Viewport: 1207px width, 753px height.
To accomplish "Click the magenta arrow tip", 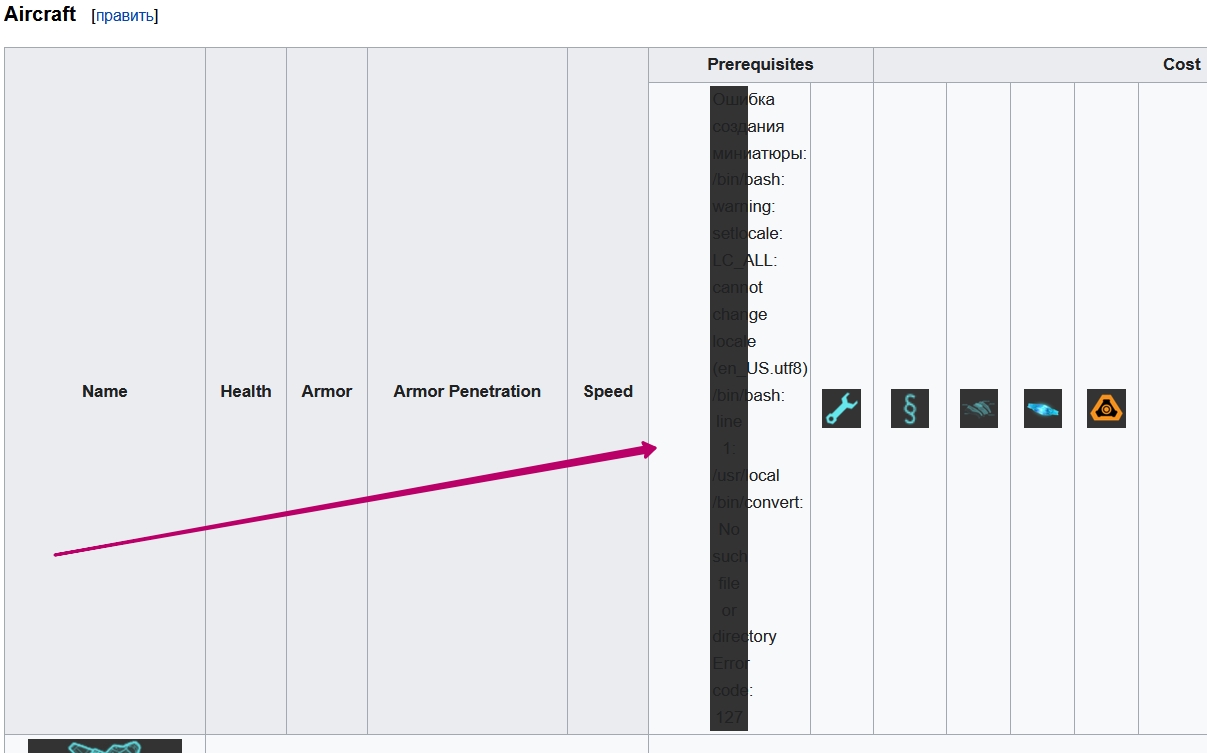I will (652, 449).
